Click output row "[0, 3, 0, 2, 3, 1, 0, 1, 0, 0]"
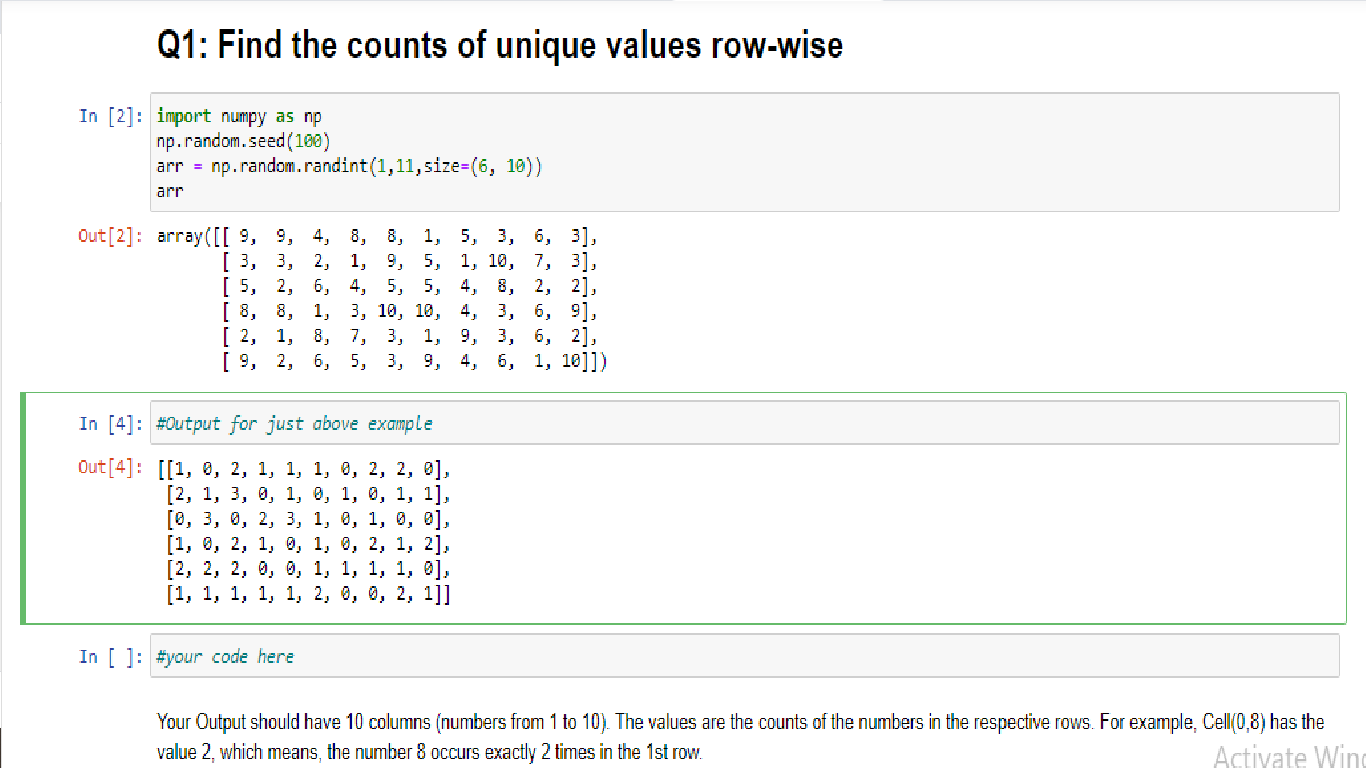 click(309, 519)
